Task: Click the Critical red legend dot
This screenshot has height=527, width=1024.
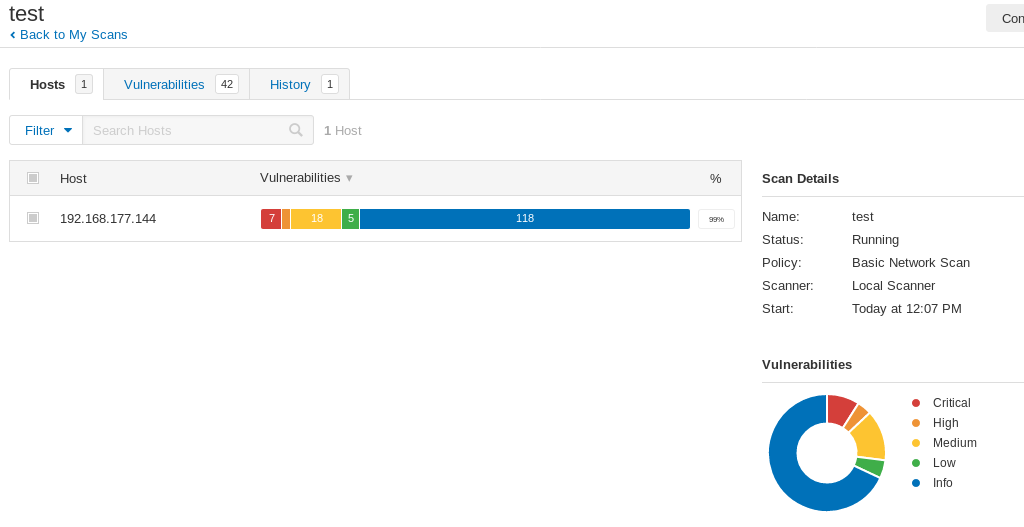Action: 916,403
